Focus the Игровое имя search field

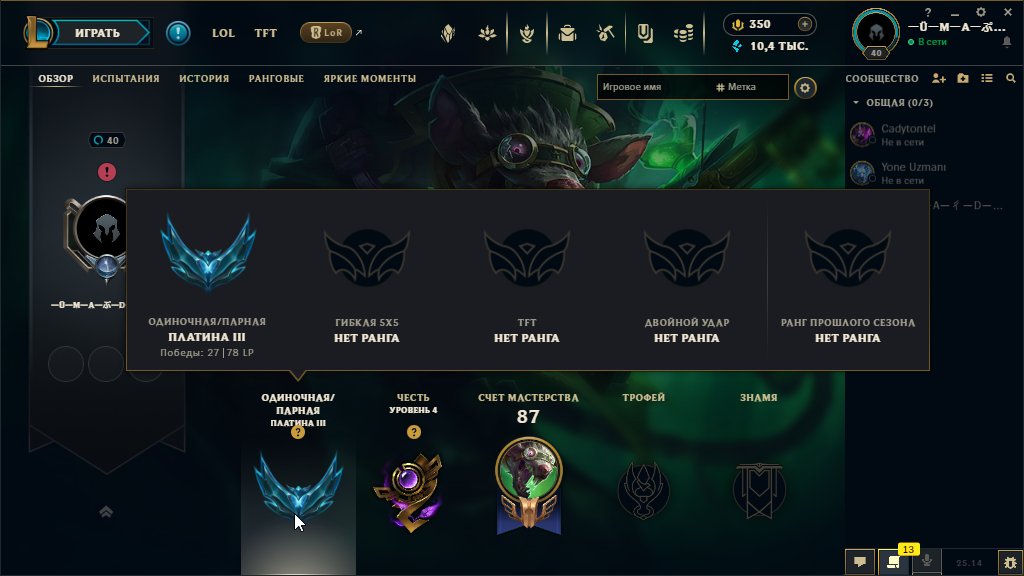click(x=653, y=87)
